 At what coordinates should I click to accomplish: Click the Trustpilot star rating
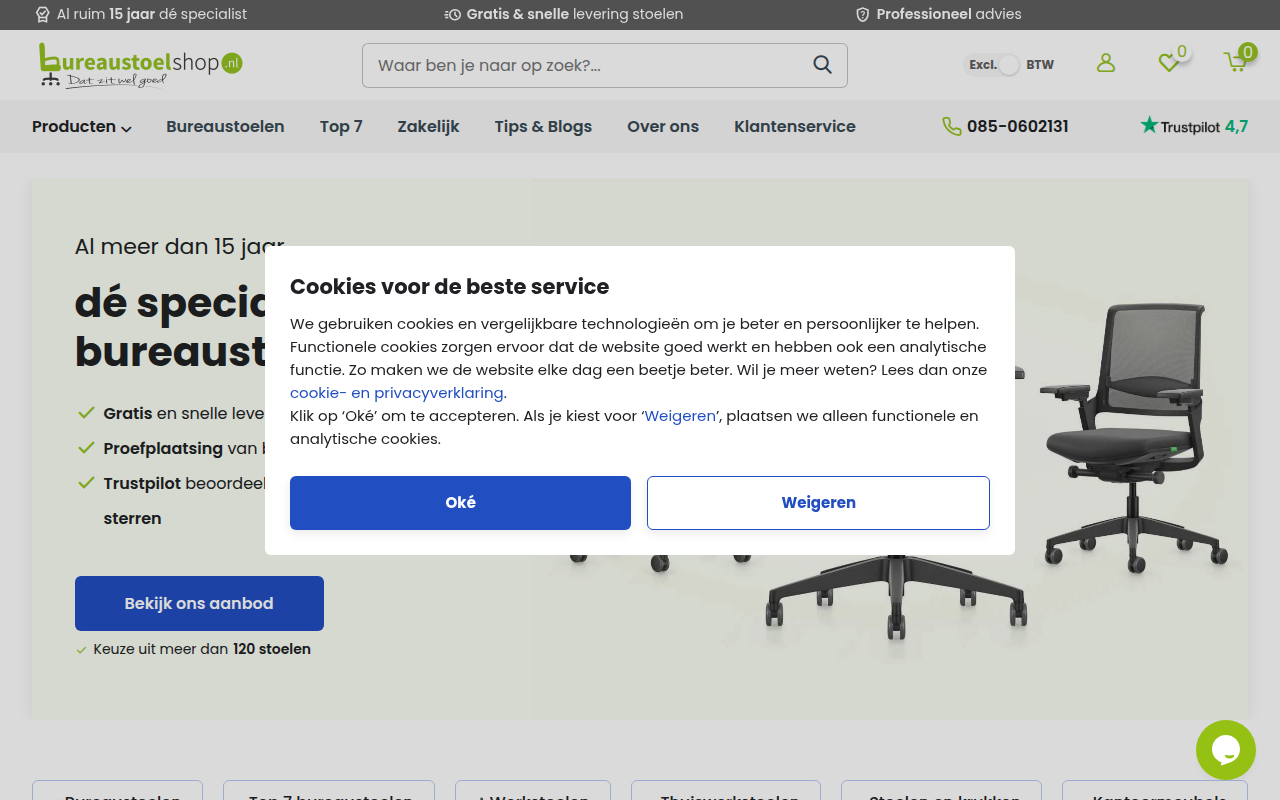(1194, 126)
